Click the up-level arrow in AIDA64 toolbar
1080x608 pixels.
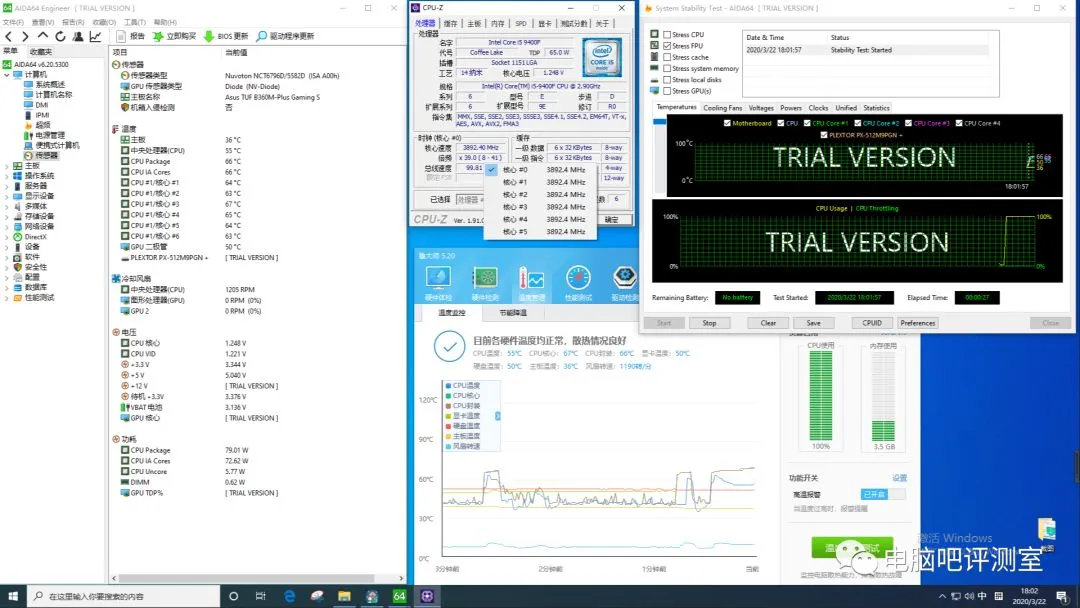click(x=43, y=36)
